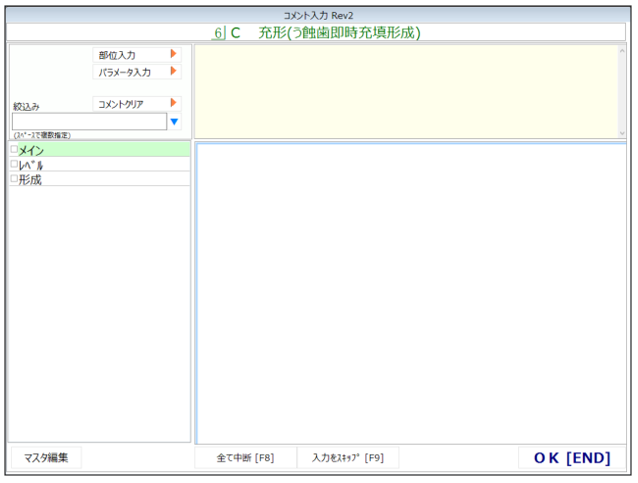Click inside the white comment list panel

click(410, 292)
